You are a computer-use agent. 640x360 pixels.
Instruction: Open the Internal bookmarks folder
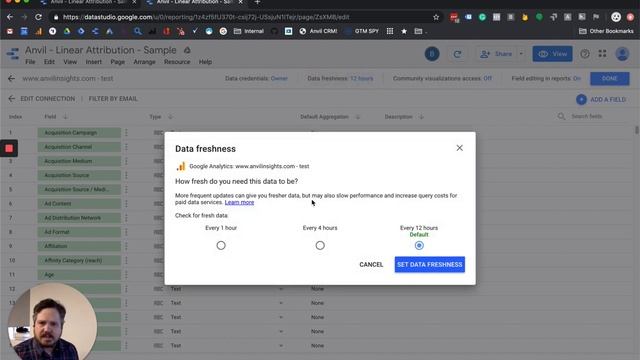coord(249,31)
